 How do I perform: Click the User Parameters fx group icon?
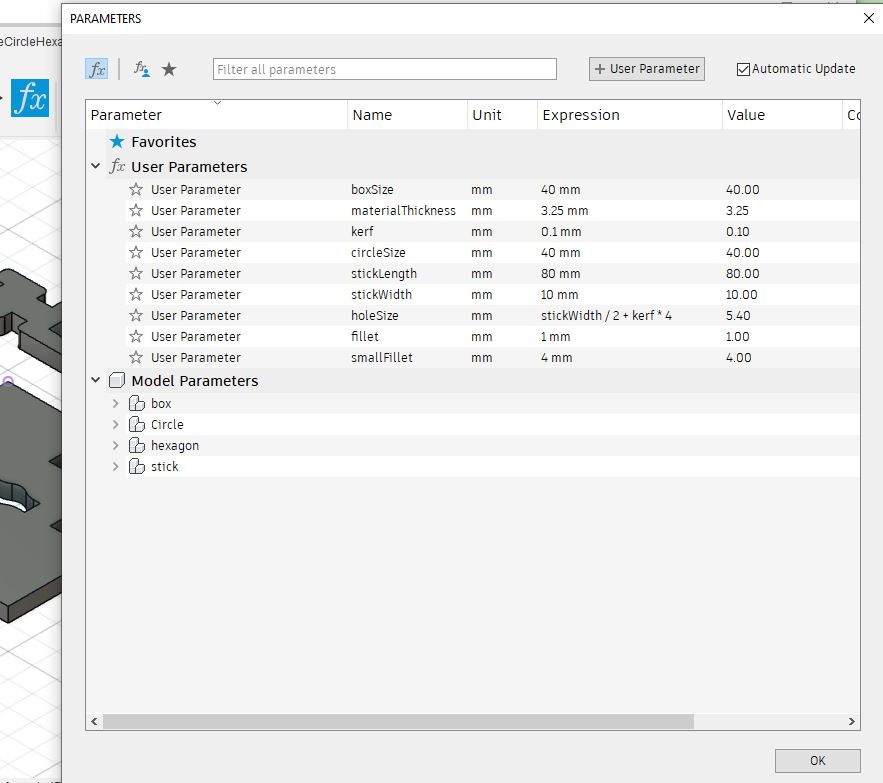pyautogui.click(x=117, y=166)
